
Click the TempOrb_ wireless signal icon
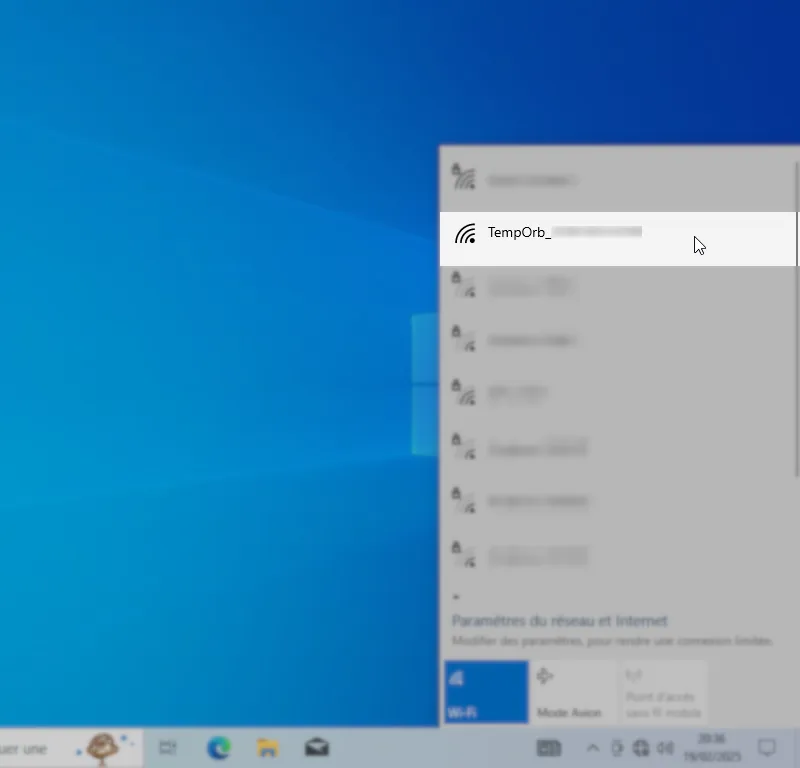[x=464, y=234]
